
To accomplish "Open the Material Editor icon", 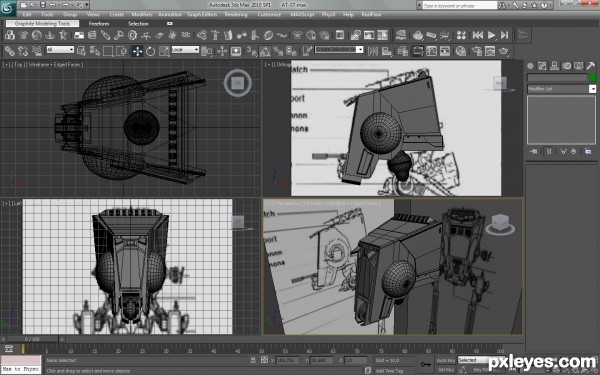I will click(x=461, y=51).
